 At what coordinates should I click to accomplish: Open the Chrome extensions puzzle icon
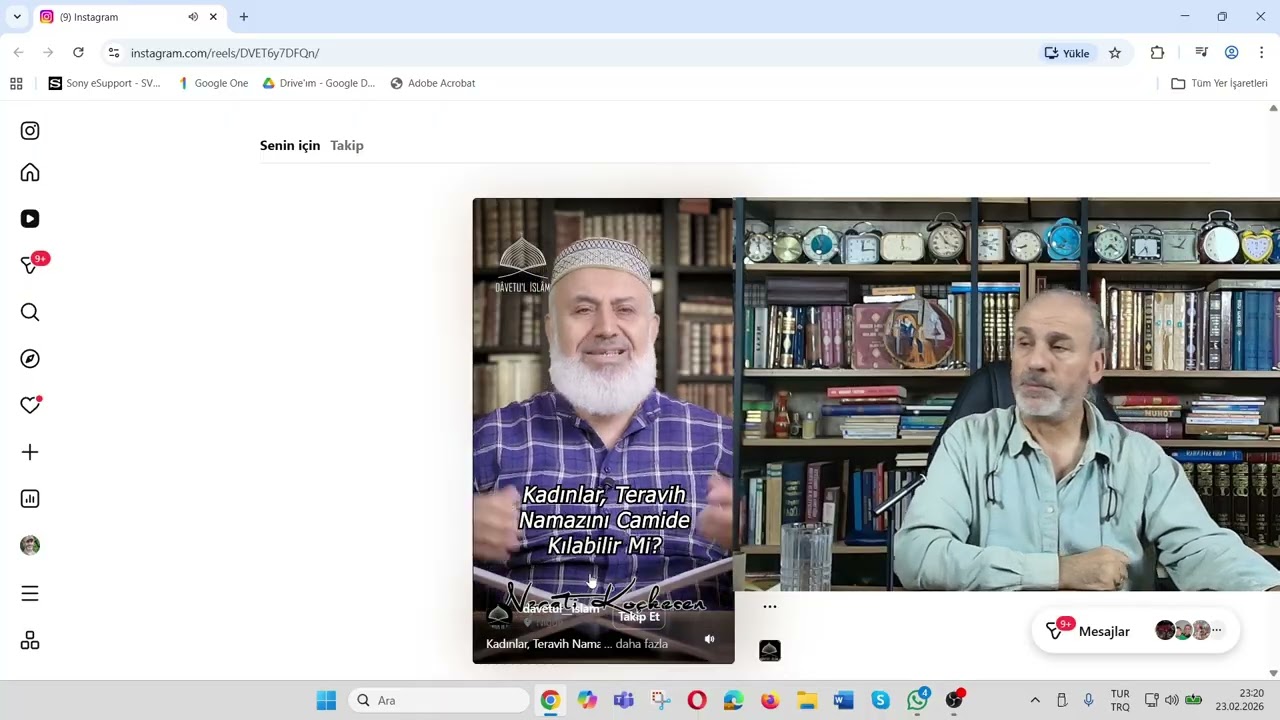coord(1157,53)
